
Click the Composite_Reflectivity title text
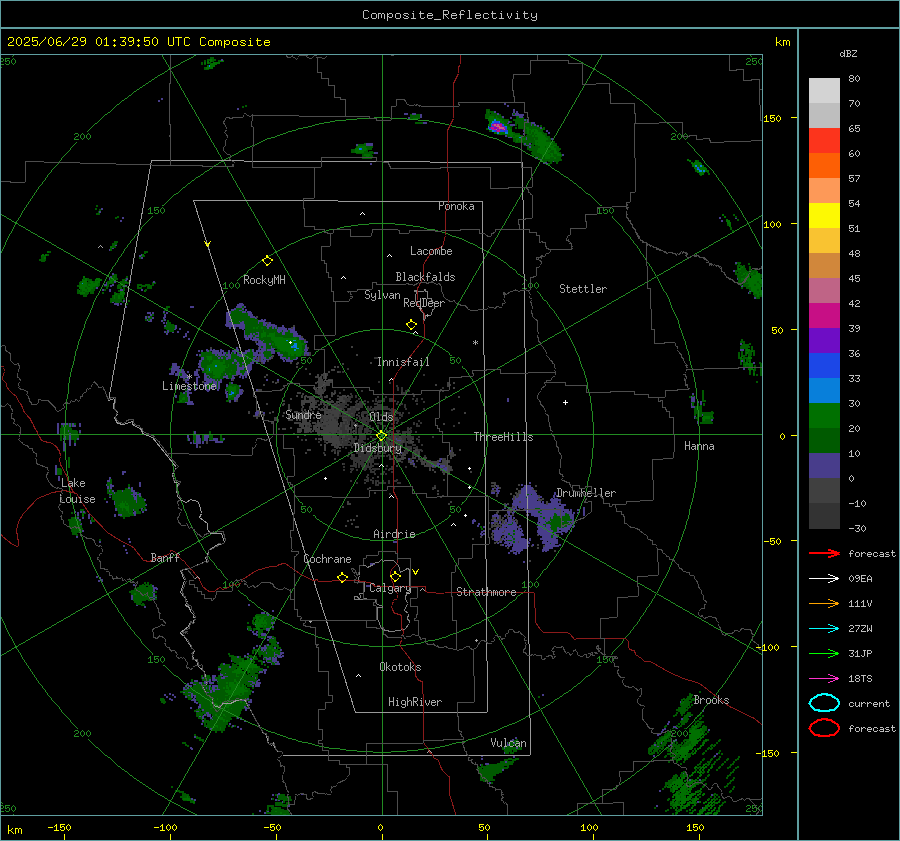[450, 15]
